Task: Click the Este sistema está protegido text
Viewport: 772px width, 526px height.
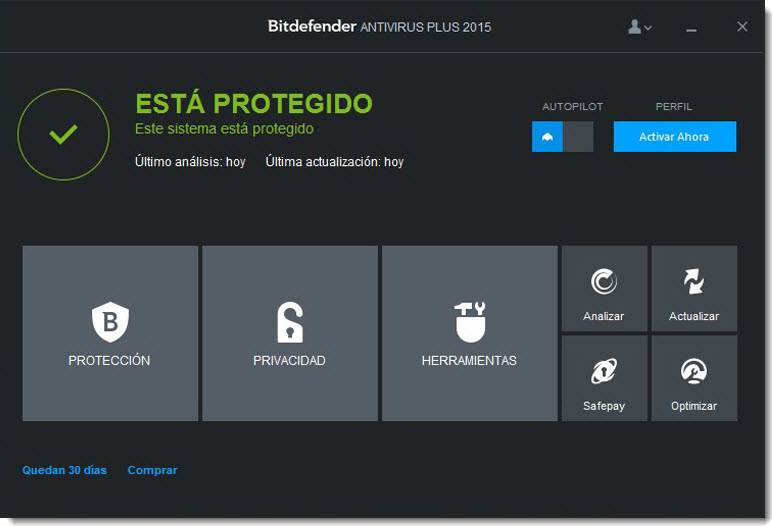Action: point(225,129)
